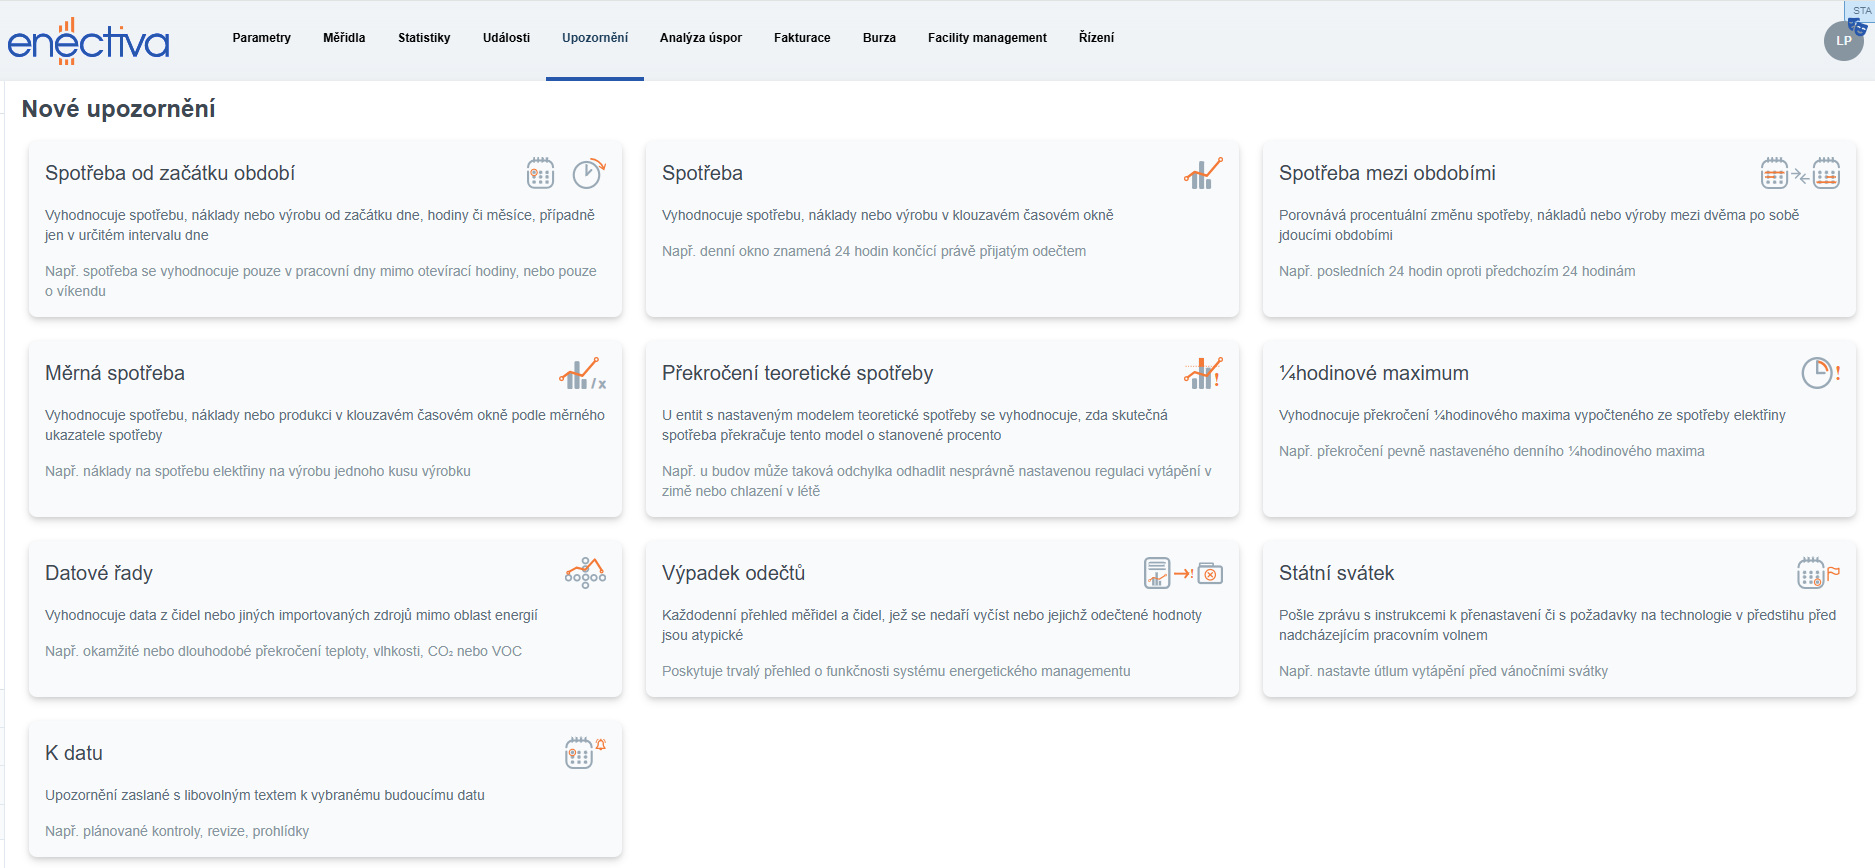Navigate to Facility management
The height and width of the screenshot is (868, 1875).
[x=987, y=38]
